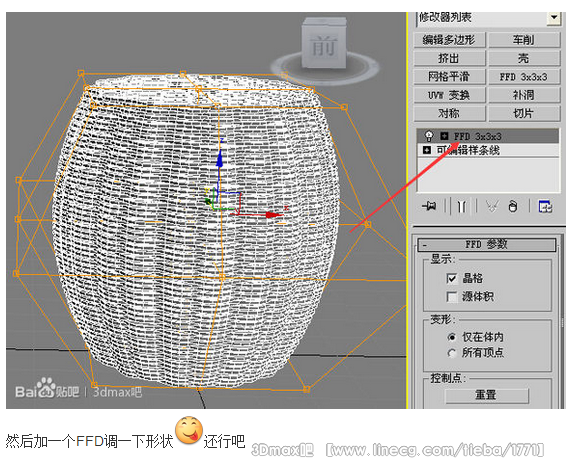Apply the 网格平滑 meshsmooth modifier
The width and height of the screenshot is (573, 467).
pos(449,77)
